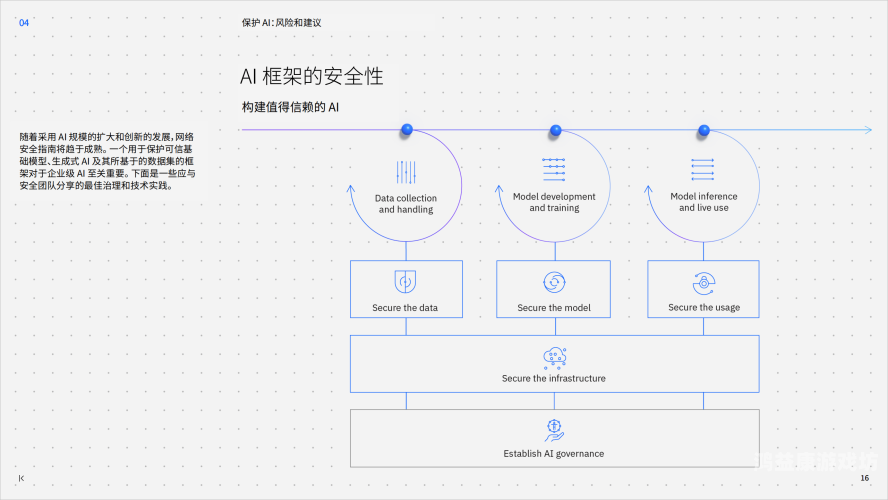888x500 pixels.
Task: Click the header text '保护 AI：风险和建议'
Action: [x=281, y=23]
